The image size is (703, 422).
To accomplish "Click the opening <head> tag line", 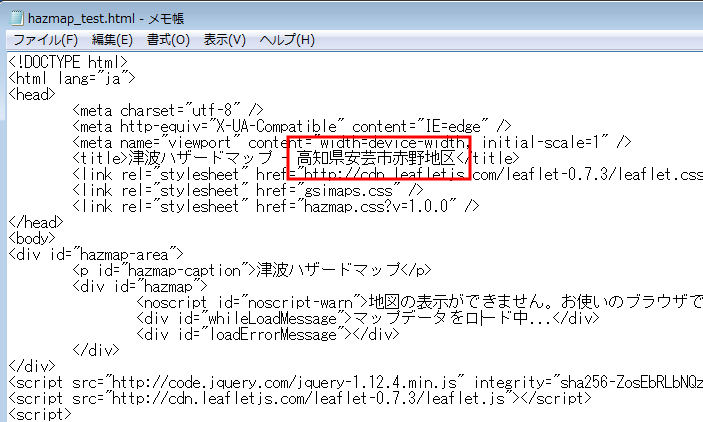I will coord(32,94).
